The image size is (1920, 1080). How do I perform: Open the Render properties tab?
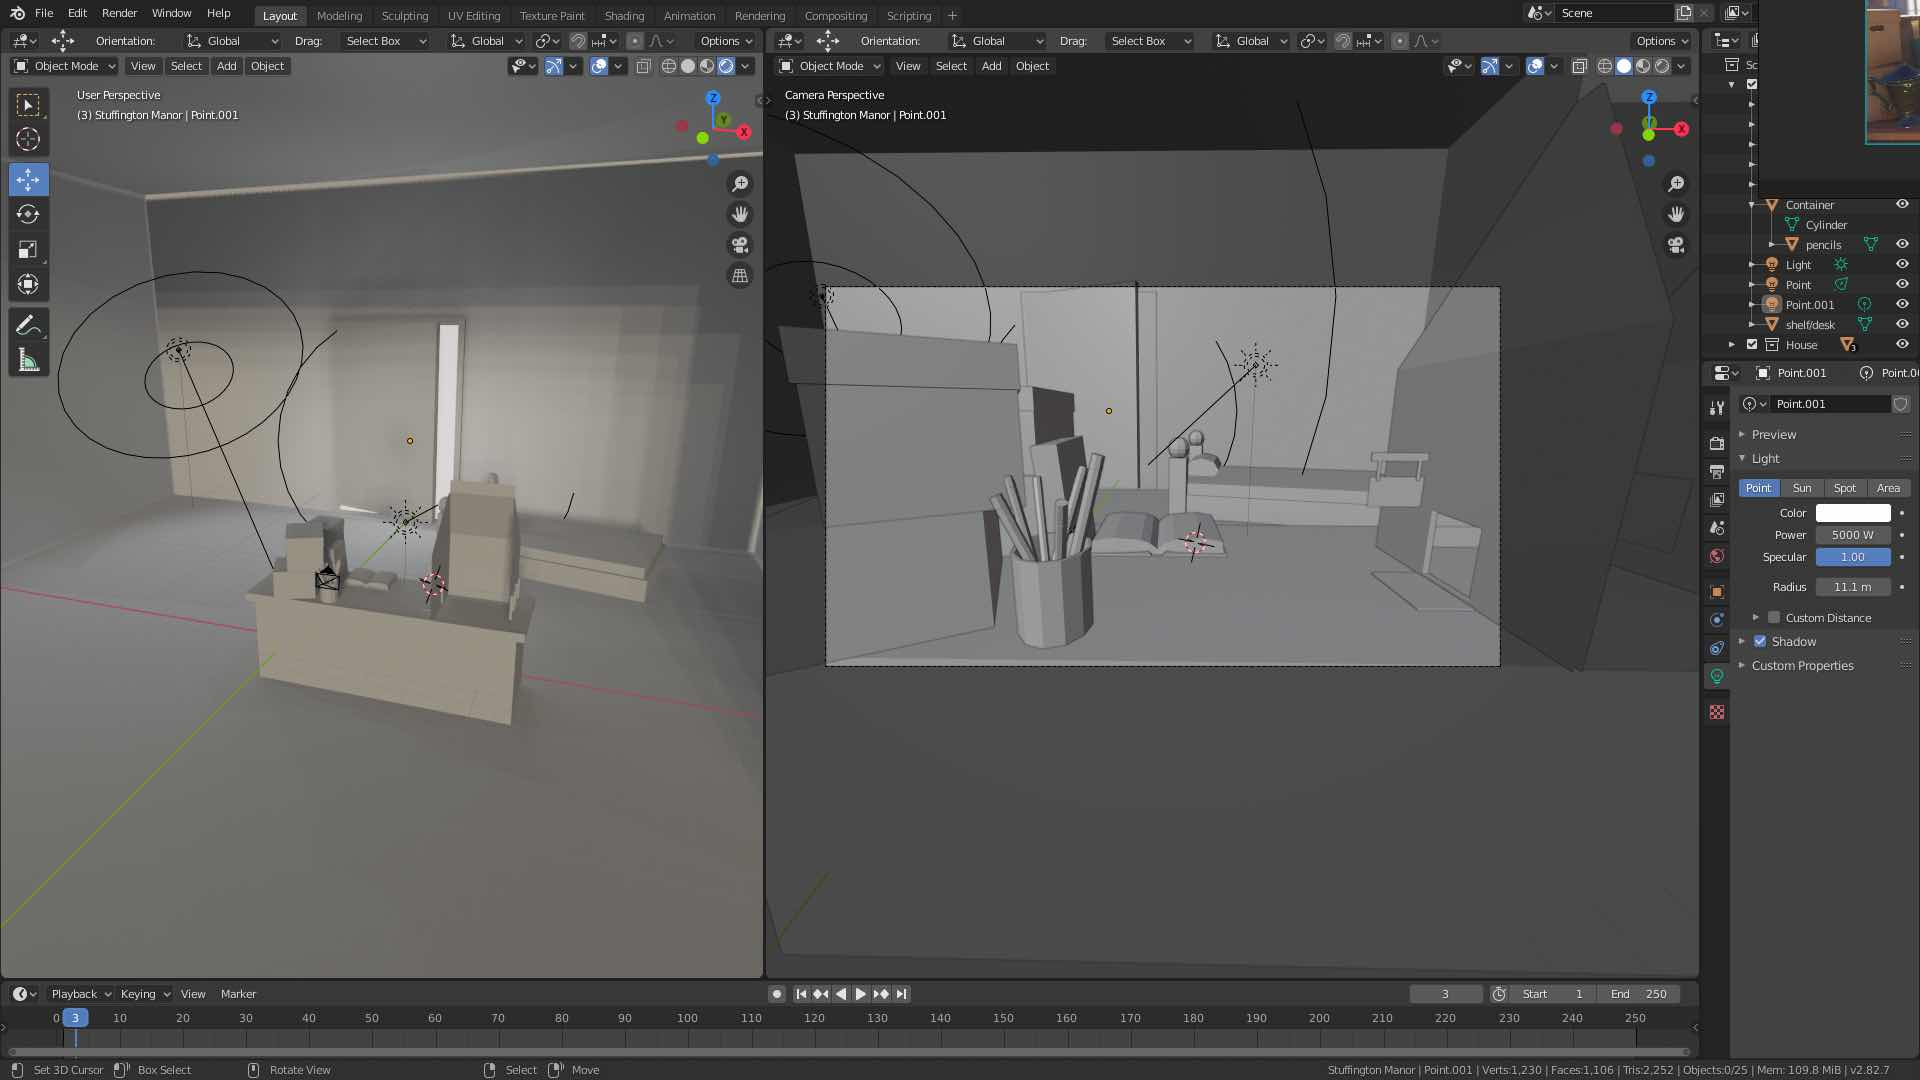tap(1717, 443)
